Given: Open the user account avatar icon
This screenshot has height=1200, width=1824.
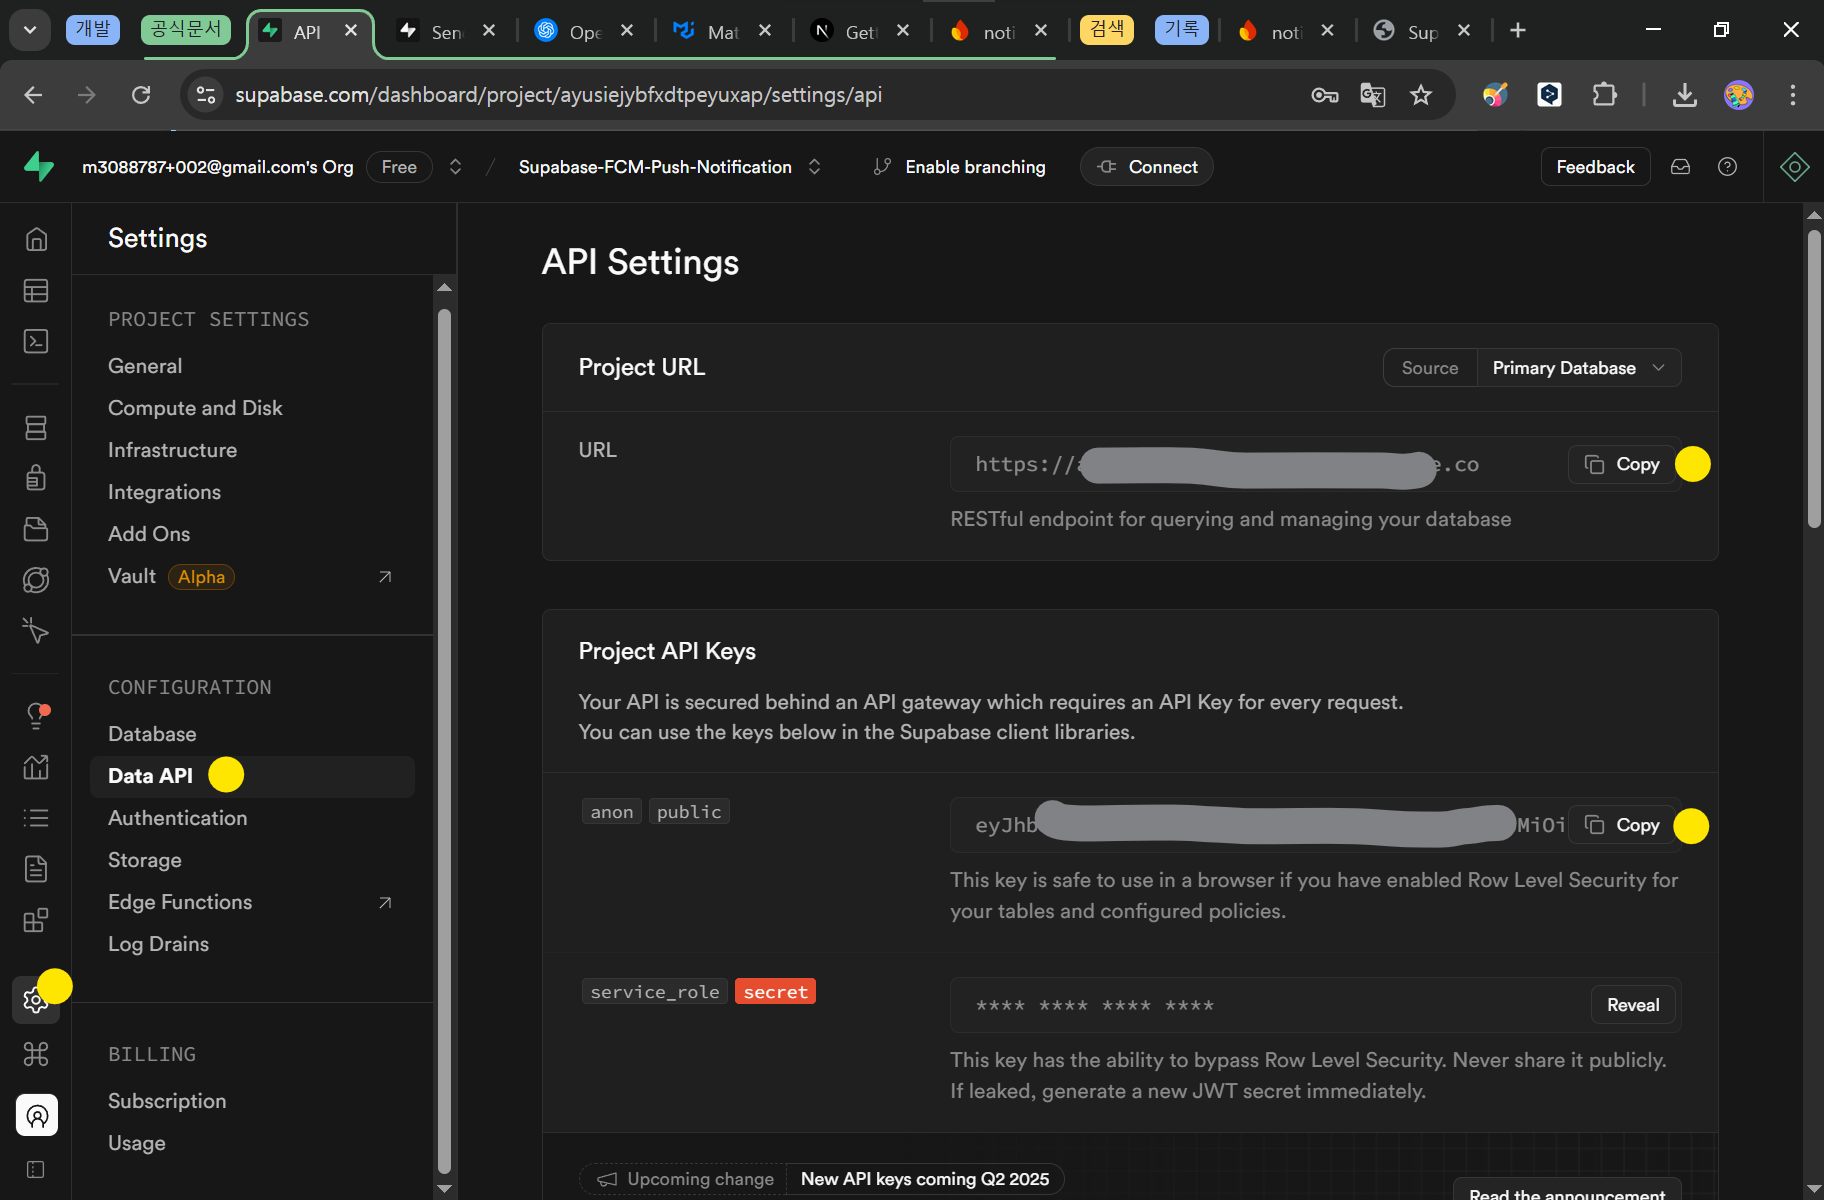Looking at the screenshot, I should coord(37,1115).
